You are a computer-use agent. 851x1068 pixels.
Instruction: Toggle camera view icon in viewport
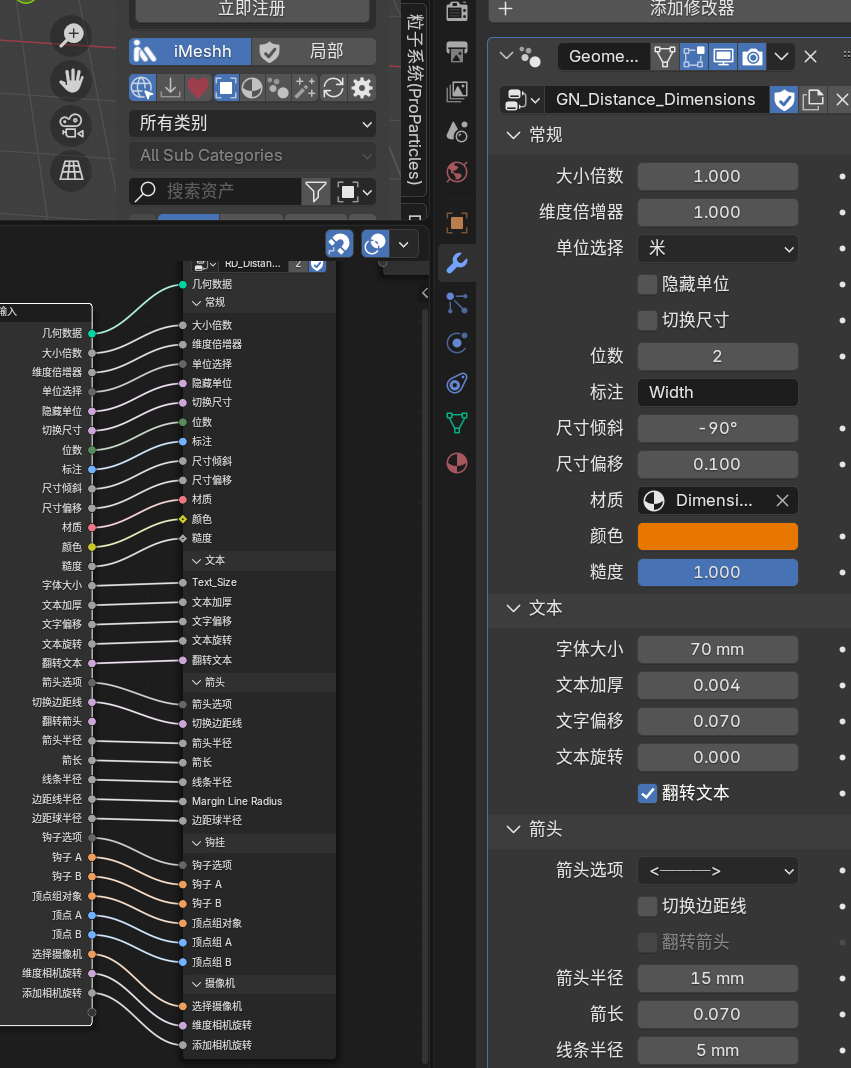point(71,125)
